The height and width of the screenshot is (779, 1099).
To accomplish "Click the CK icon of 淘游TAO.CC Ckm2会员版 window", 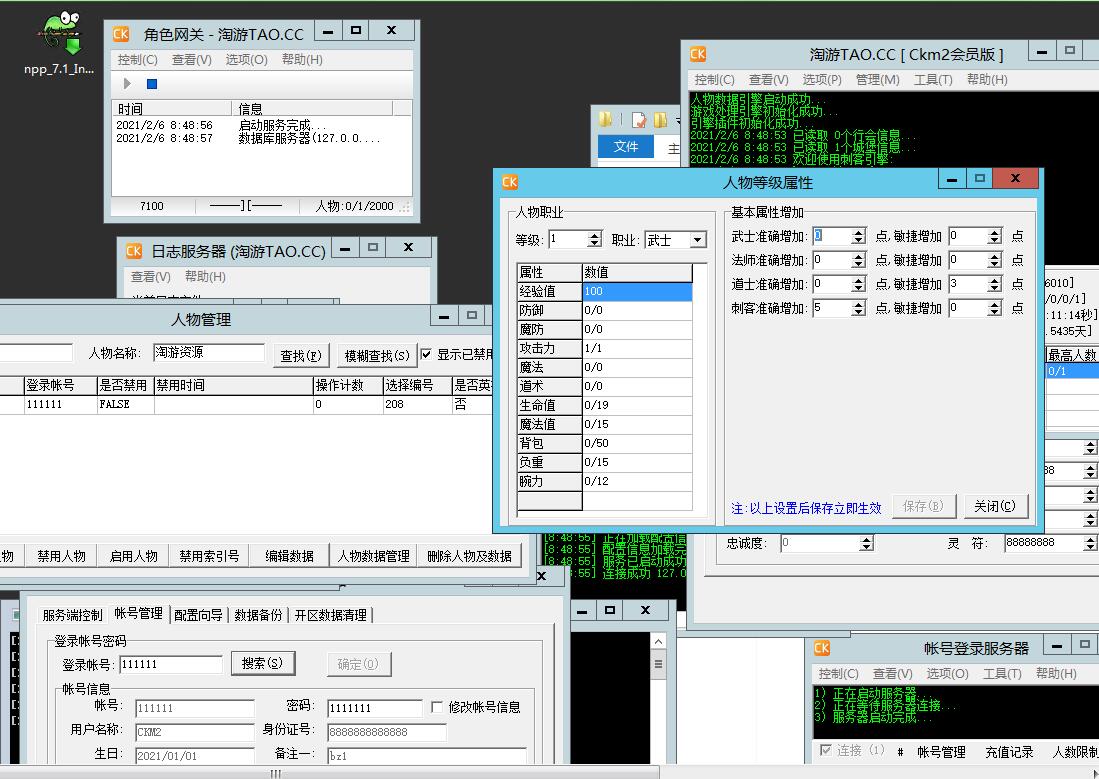I will point(698,54).
